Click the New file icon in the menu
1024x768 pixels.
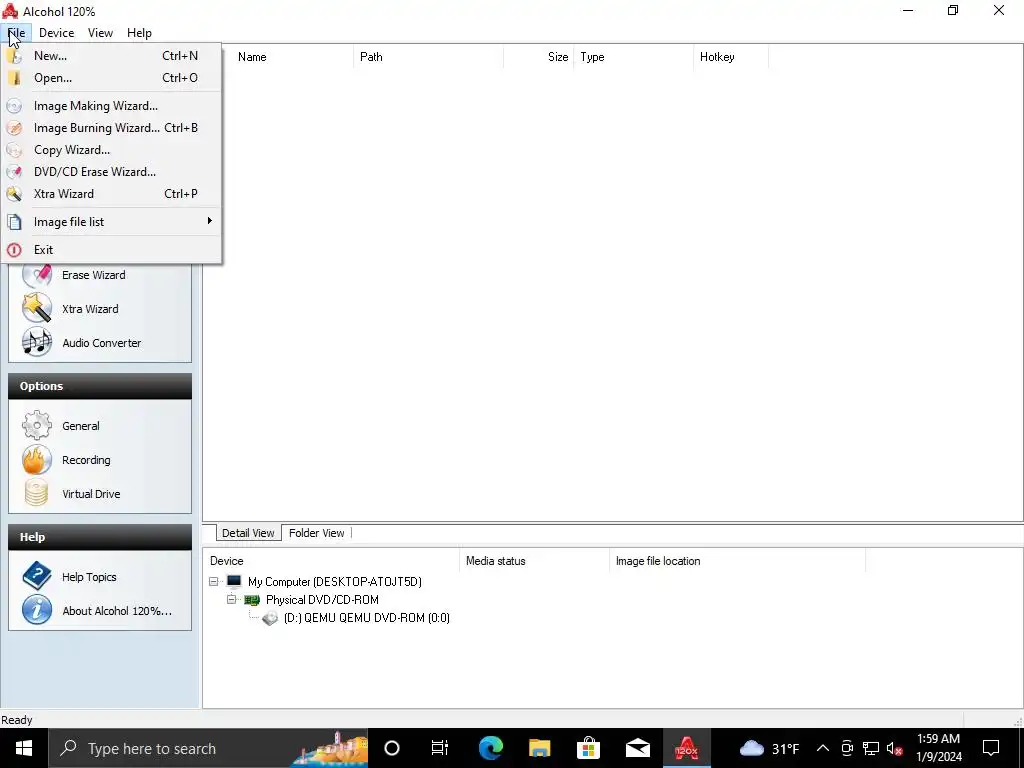[14, 56]
